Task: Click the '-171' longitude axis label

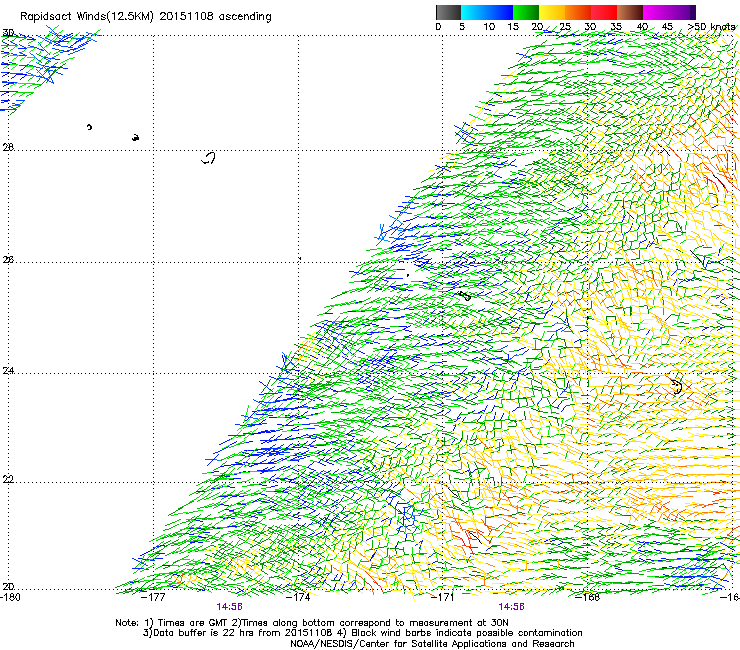Action: (443, 597)
